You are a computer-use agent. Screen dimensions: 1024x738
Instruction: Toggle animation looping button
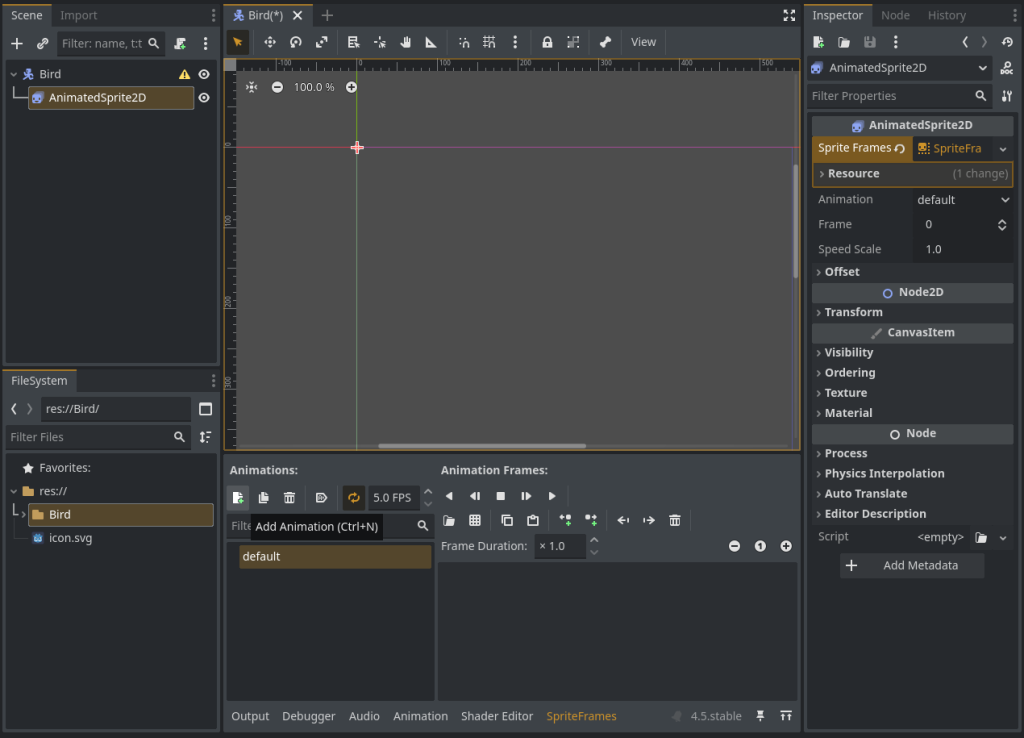click(353, 497)
